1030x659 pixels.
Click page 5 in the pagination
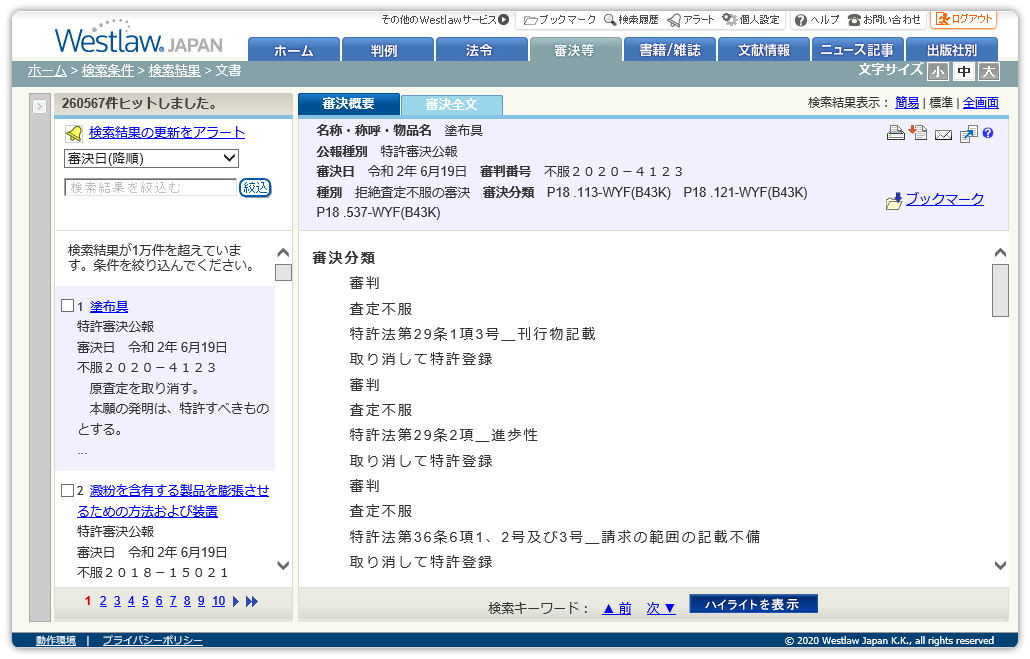coord(147,601)
